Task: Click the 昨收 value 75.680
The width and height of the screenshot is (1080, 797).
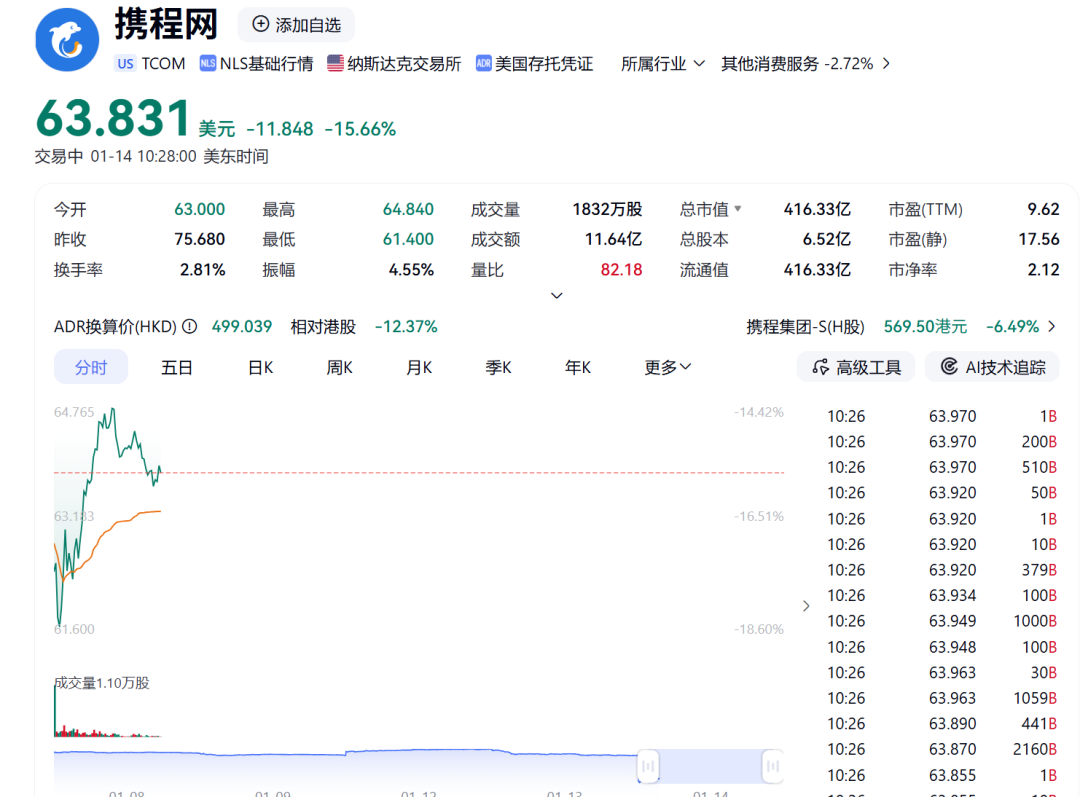Action: [200, 240]
